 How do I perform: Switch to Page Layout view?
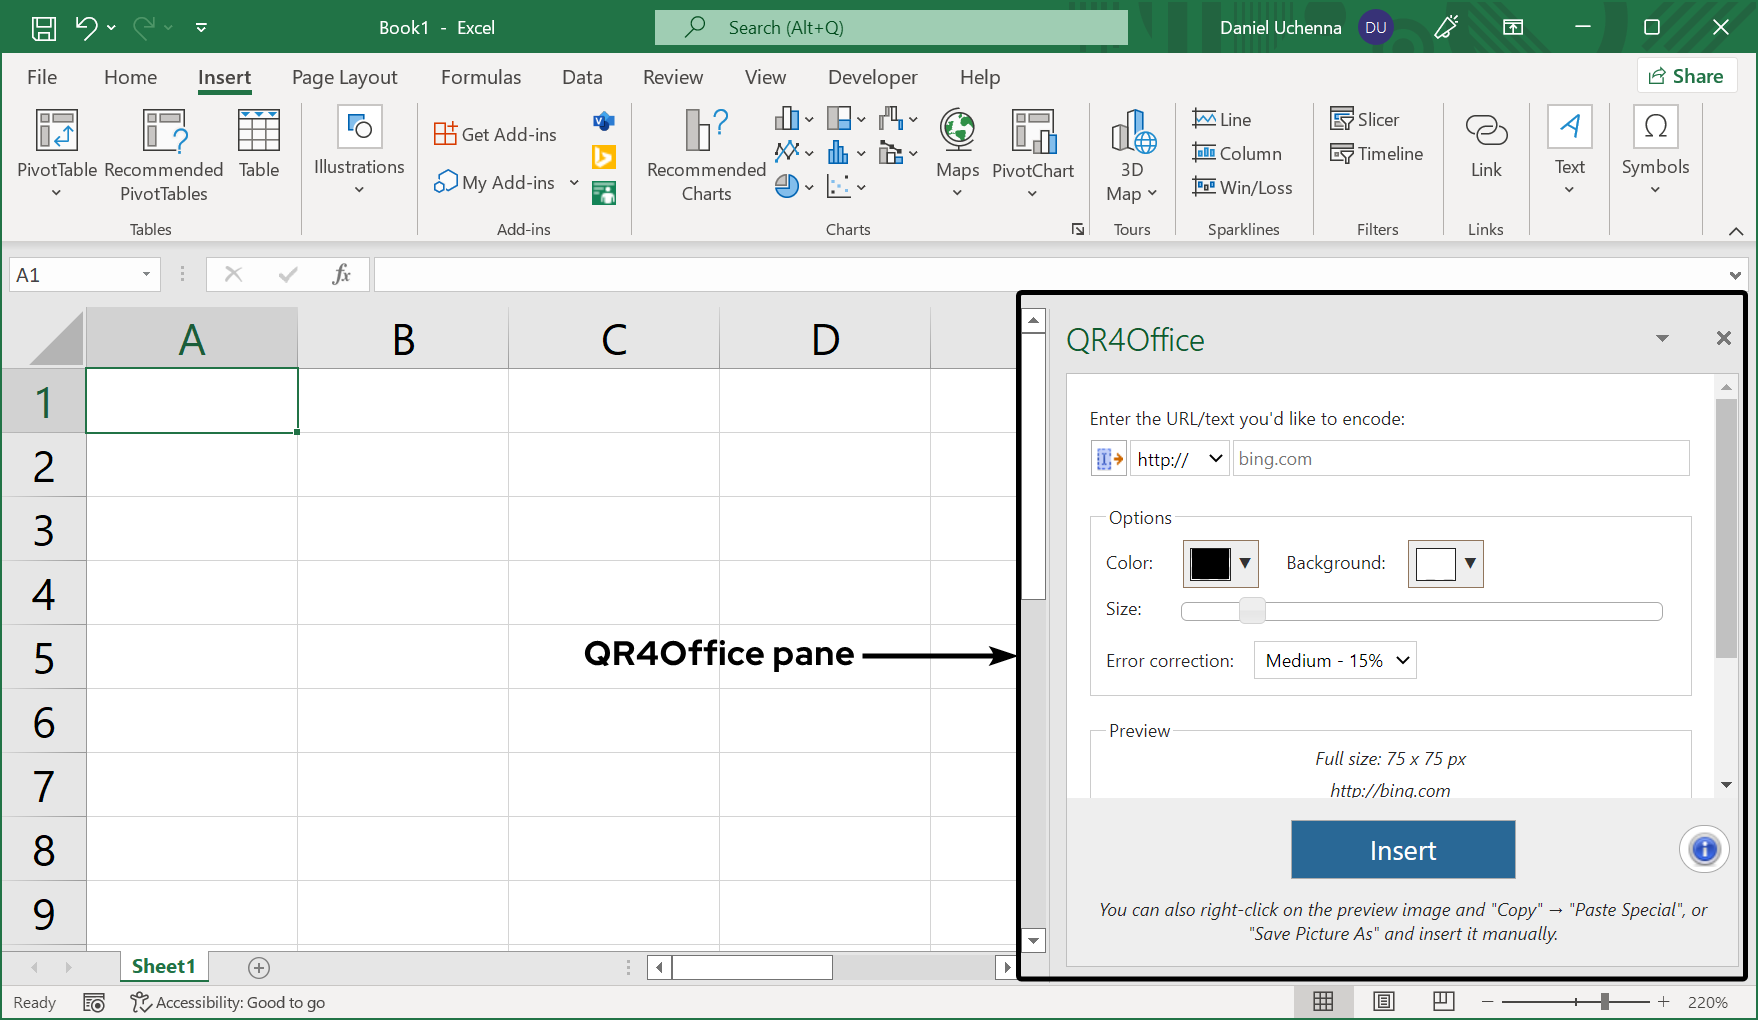(x=1384, y=1002)
